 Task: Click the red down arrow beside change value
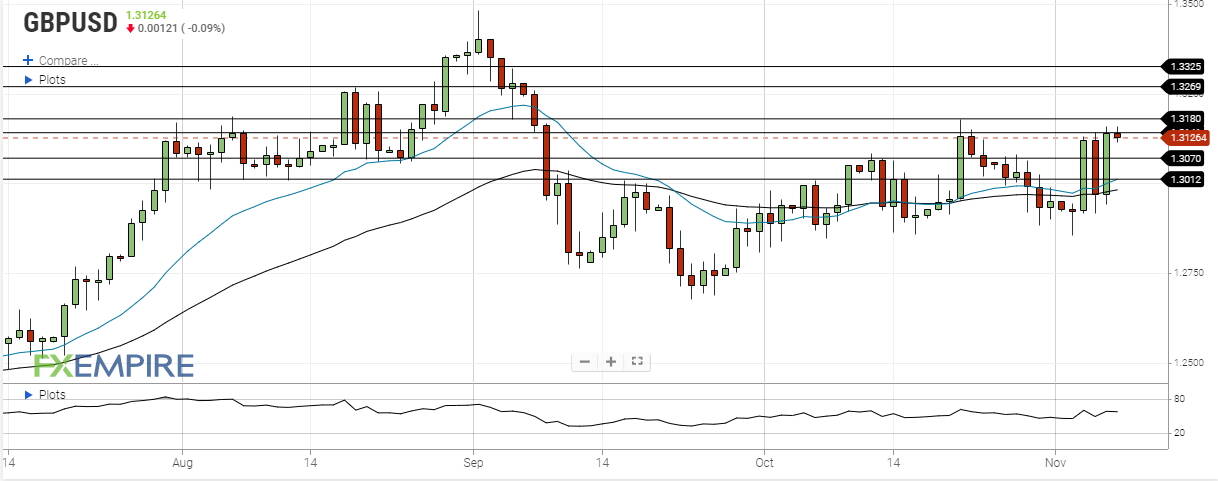pyautogui.click(x=131, y=28)
